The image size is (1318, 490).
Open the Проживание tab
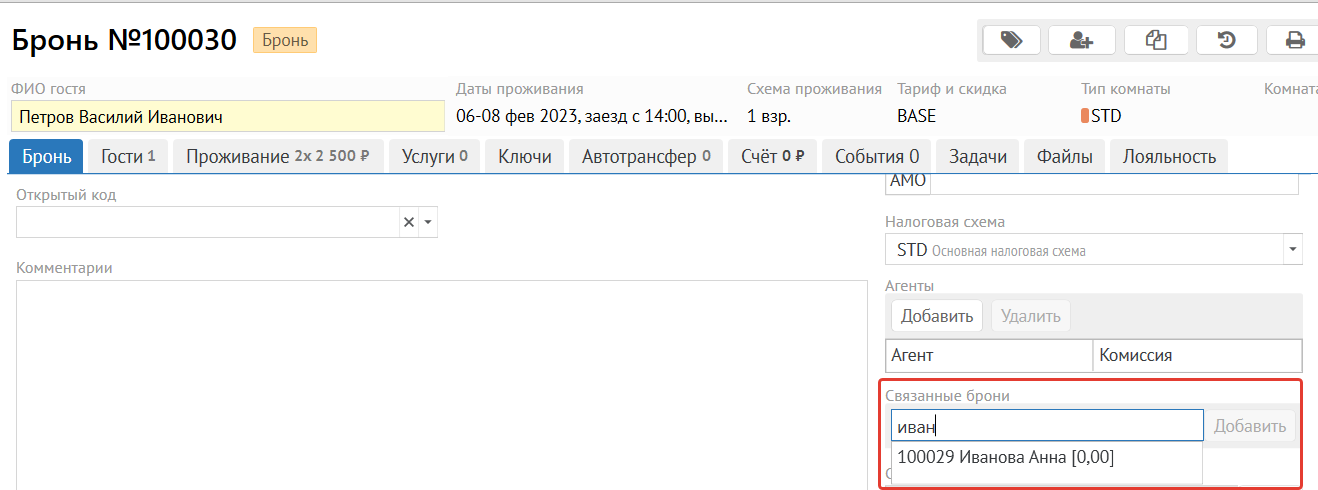(278, 156)
